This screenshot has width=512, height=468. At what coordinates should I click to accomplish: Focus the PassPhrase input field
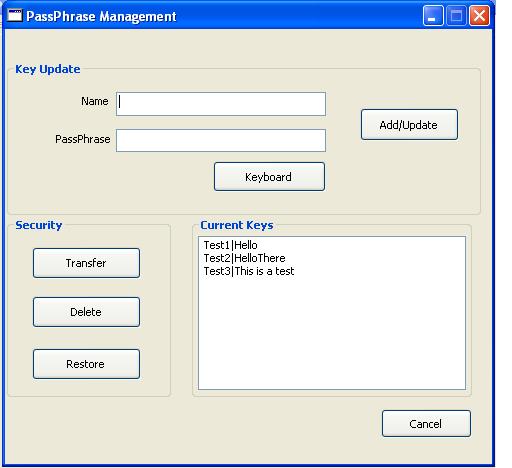tap(221, 140)
